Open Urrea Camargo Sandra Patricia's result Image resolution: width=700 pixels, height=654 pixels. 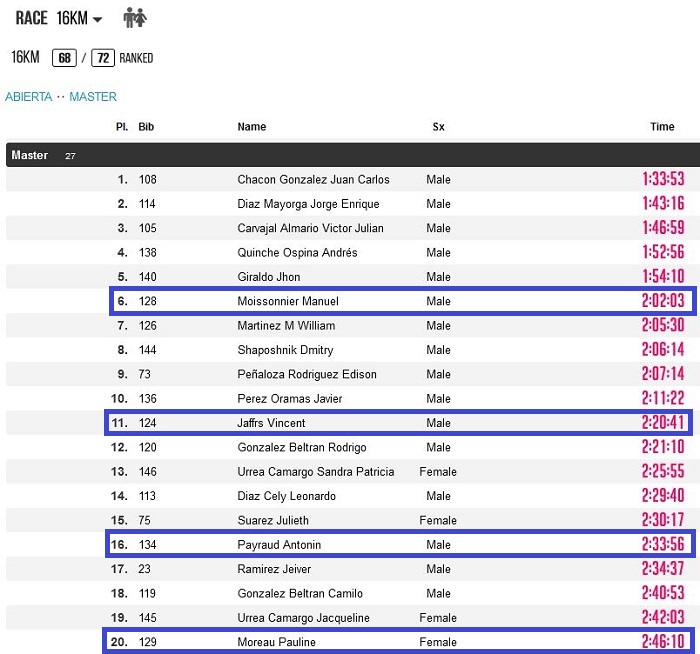coord(315,472)
